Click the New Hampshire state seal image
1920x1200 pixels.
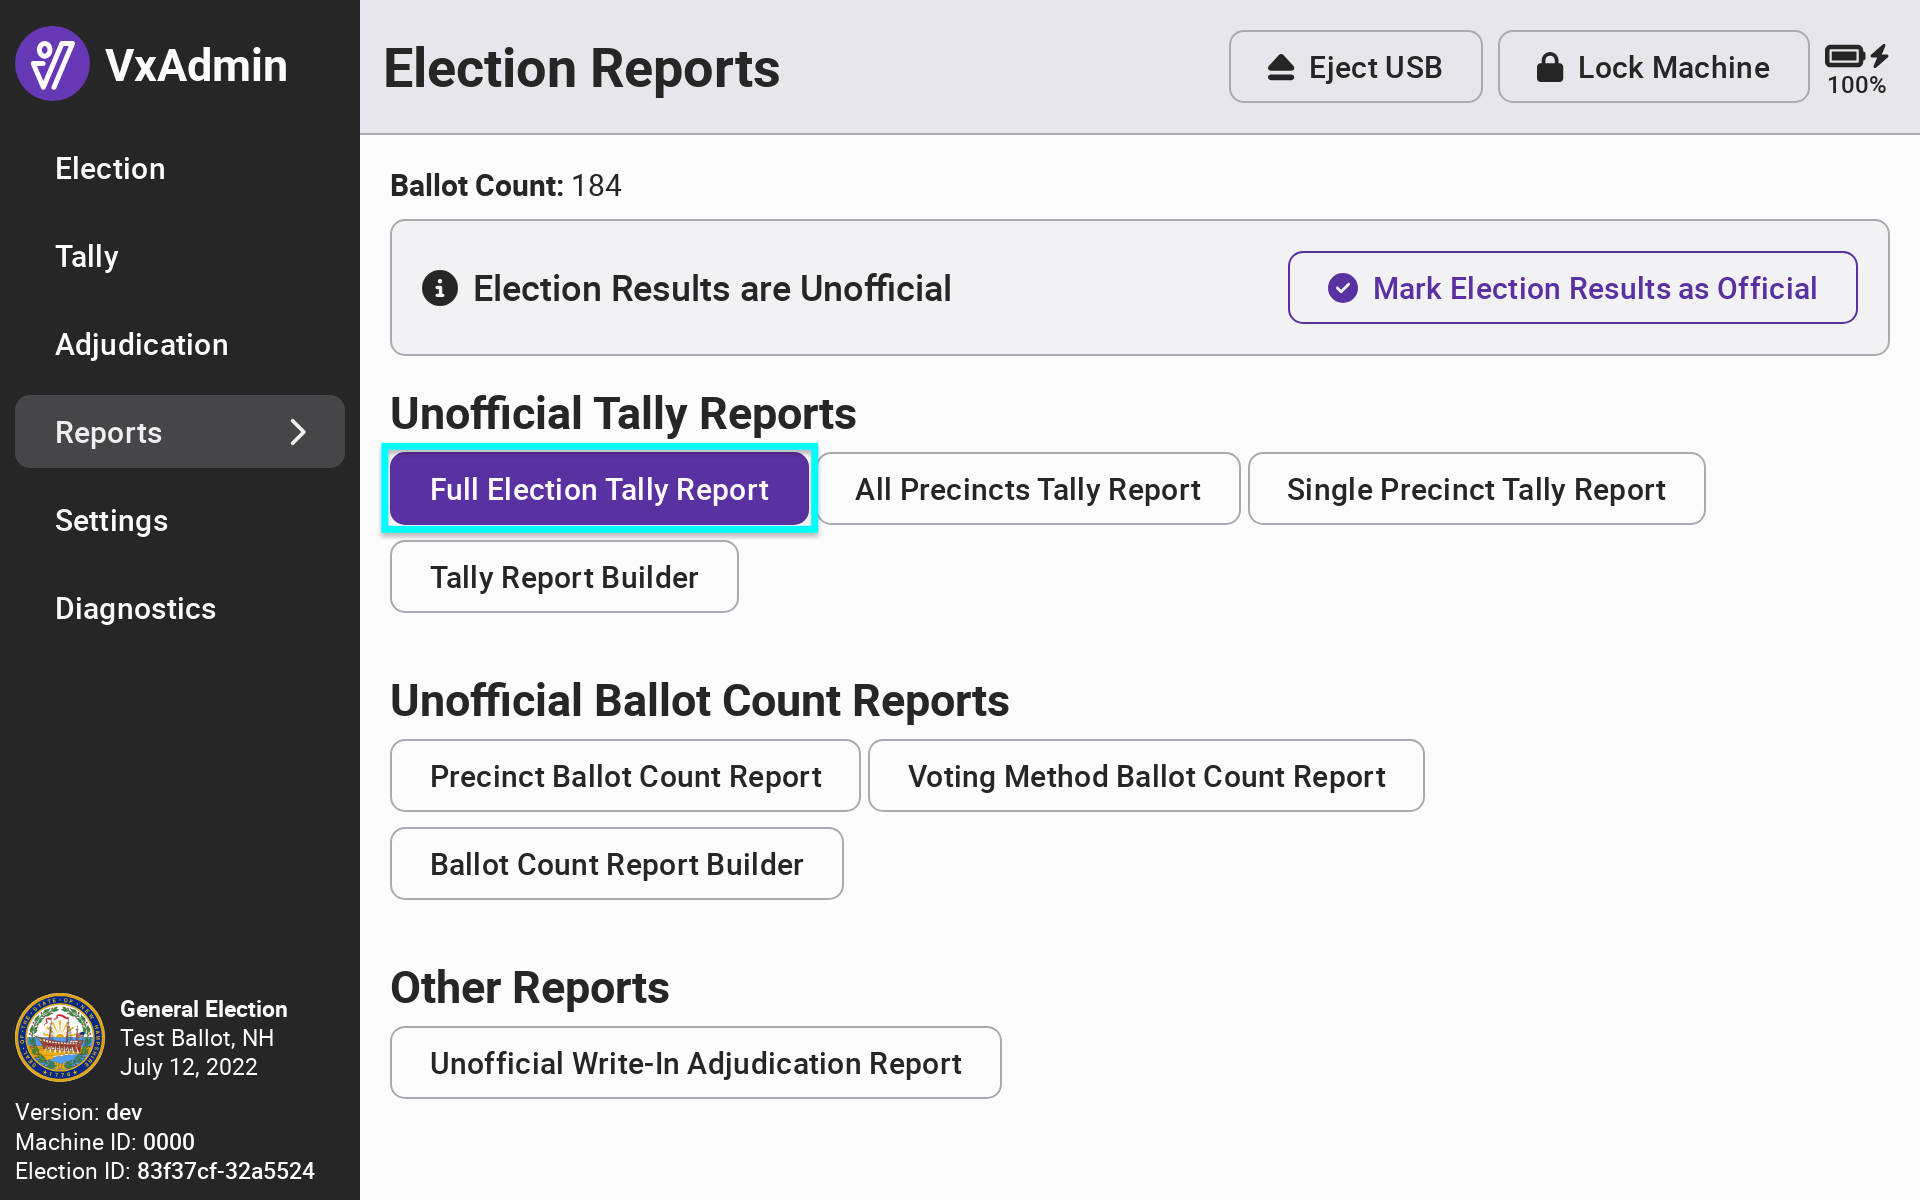(60, 1037)
